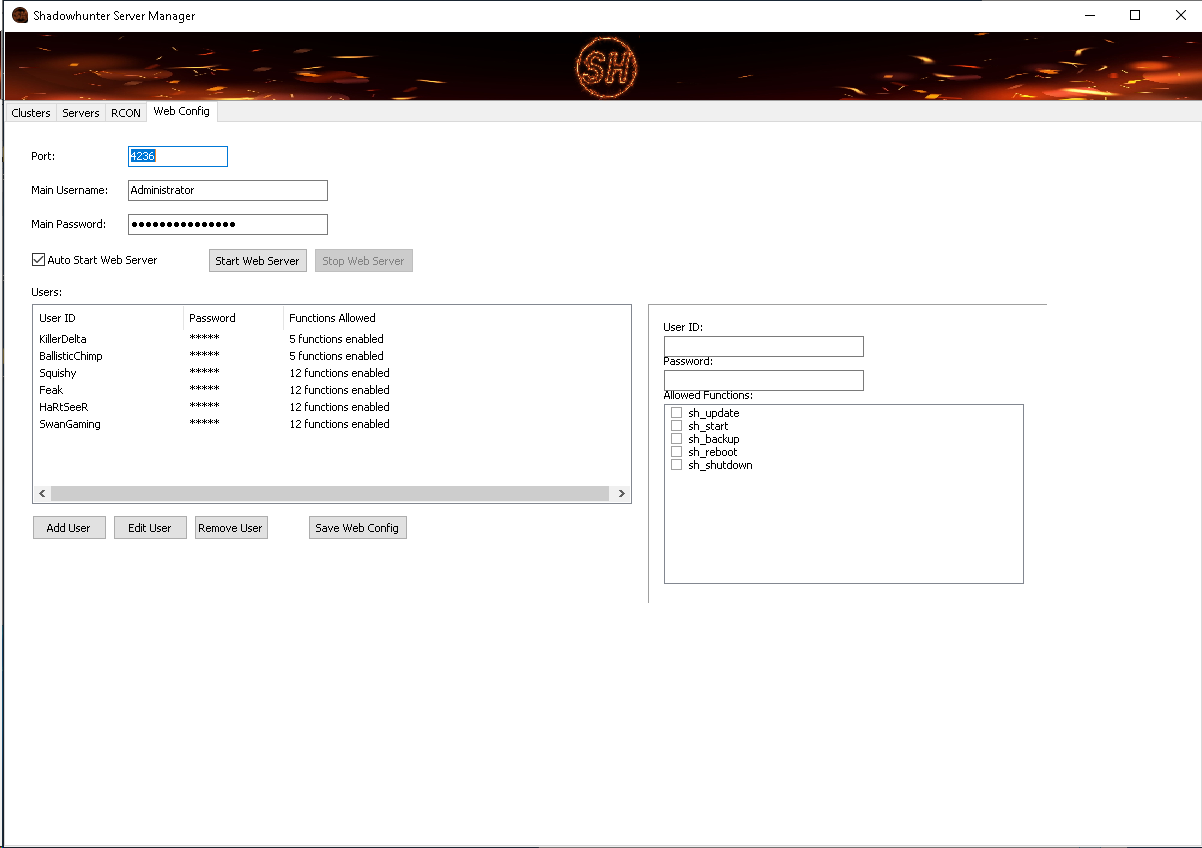Click the SH logo in the banner
Screen dimensions: 1202x848
pos(605,66)
